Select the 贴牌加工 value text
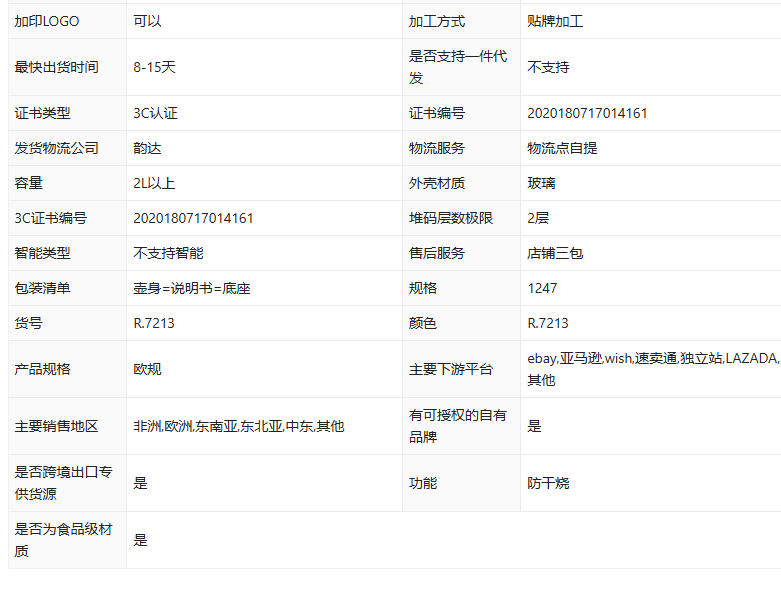 coord(555,21)
